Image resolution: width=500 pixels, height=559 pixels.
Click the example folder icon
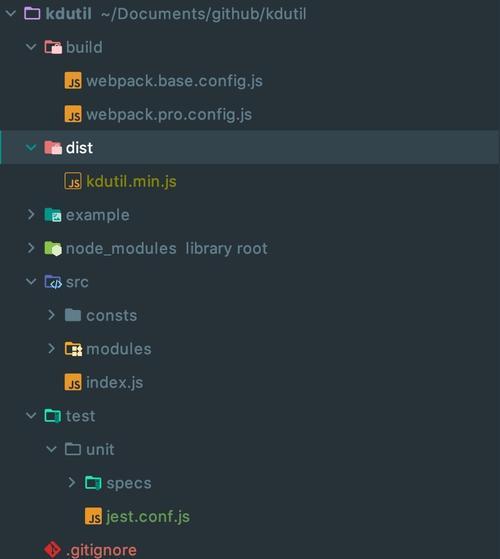click(x=53, y=215)
